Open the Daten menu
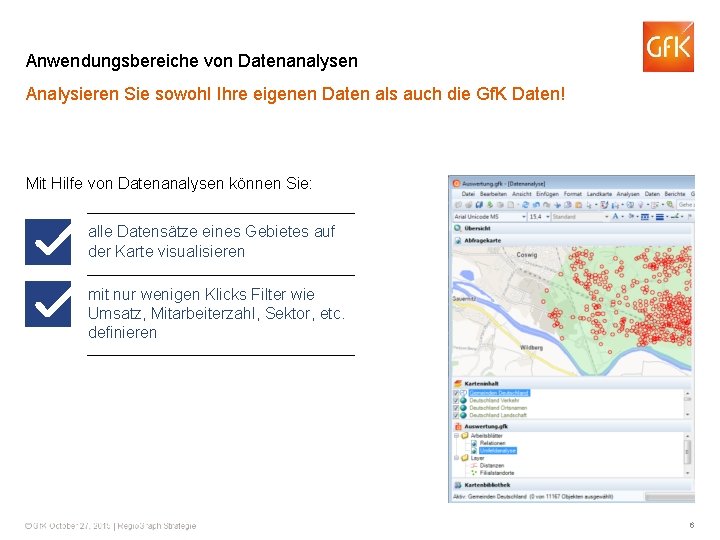The width and height of the screenshot is (720, 540). tap(652, 194)
